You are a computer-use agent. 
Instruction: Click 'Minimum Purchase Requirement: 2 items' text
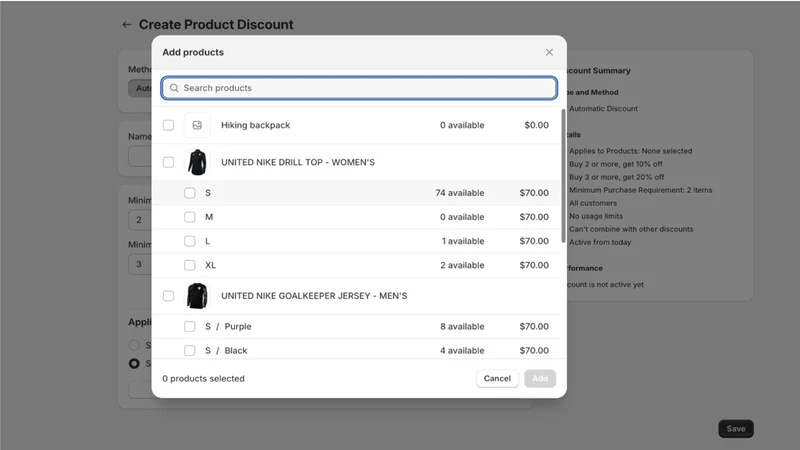641,190
